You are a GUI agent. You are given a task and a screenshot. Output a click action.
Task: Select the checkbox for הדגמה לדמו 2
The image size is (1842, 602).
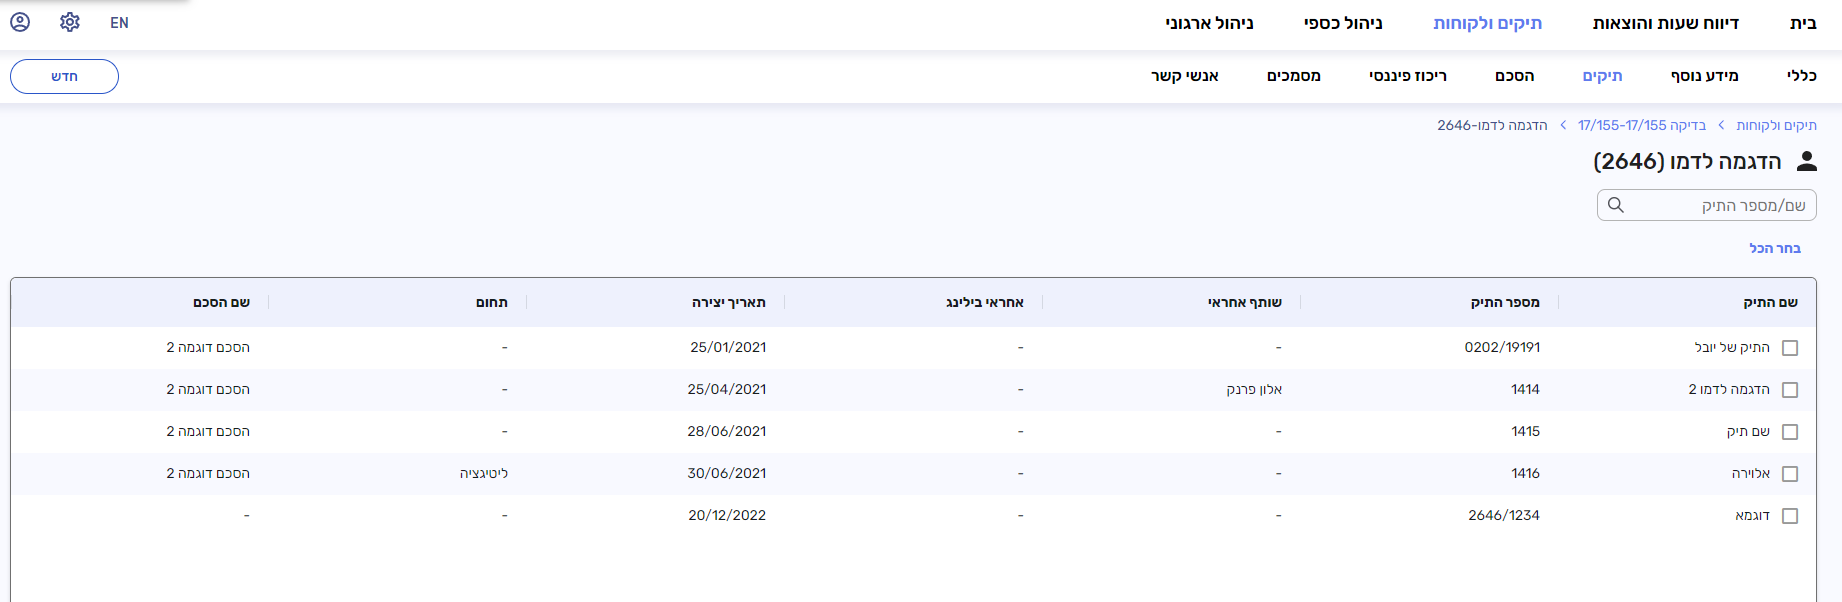(x=1790, y=390)
